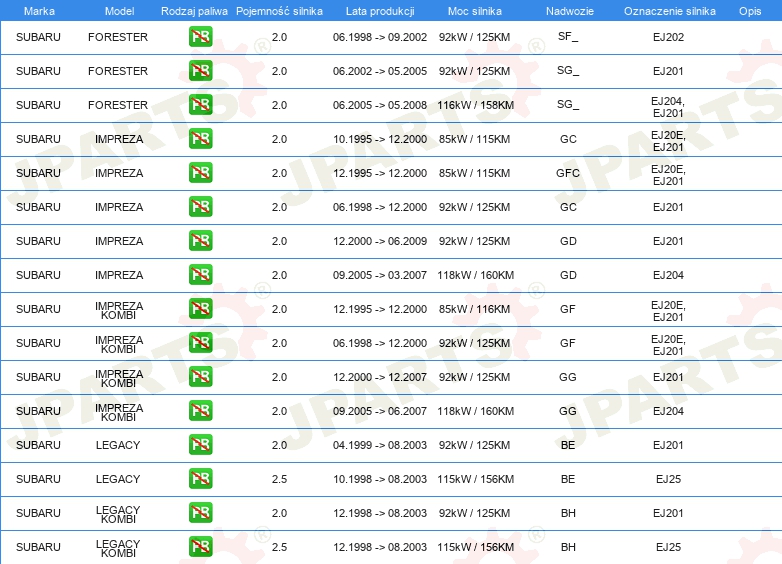Click the Pojemność silnika column header
Viewport: 782px width, 564px height.
(279, 11)
